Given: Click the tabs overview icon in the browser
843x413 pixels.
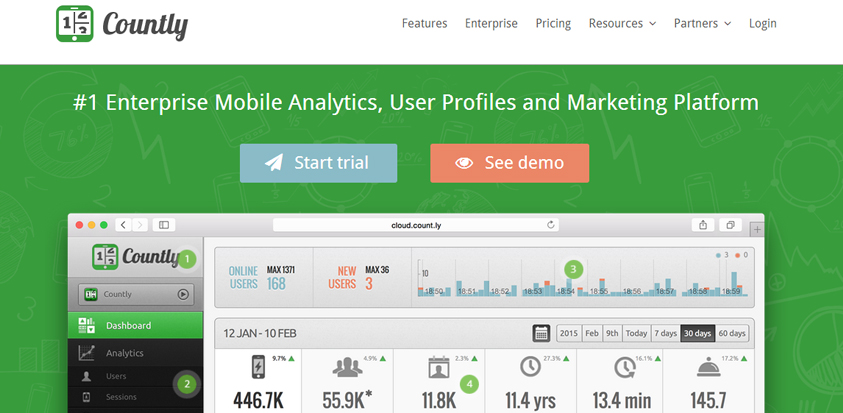Looking at the screenshot, I should (x=731, y=225).
